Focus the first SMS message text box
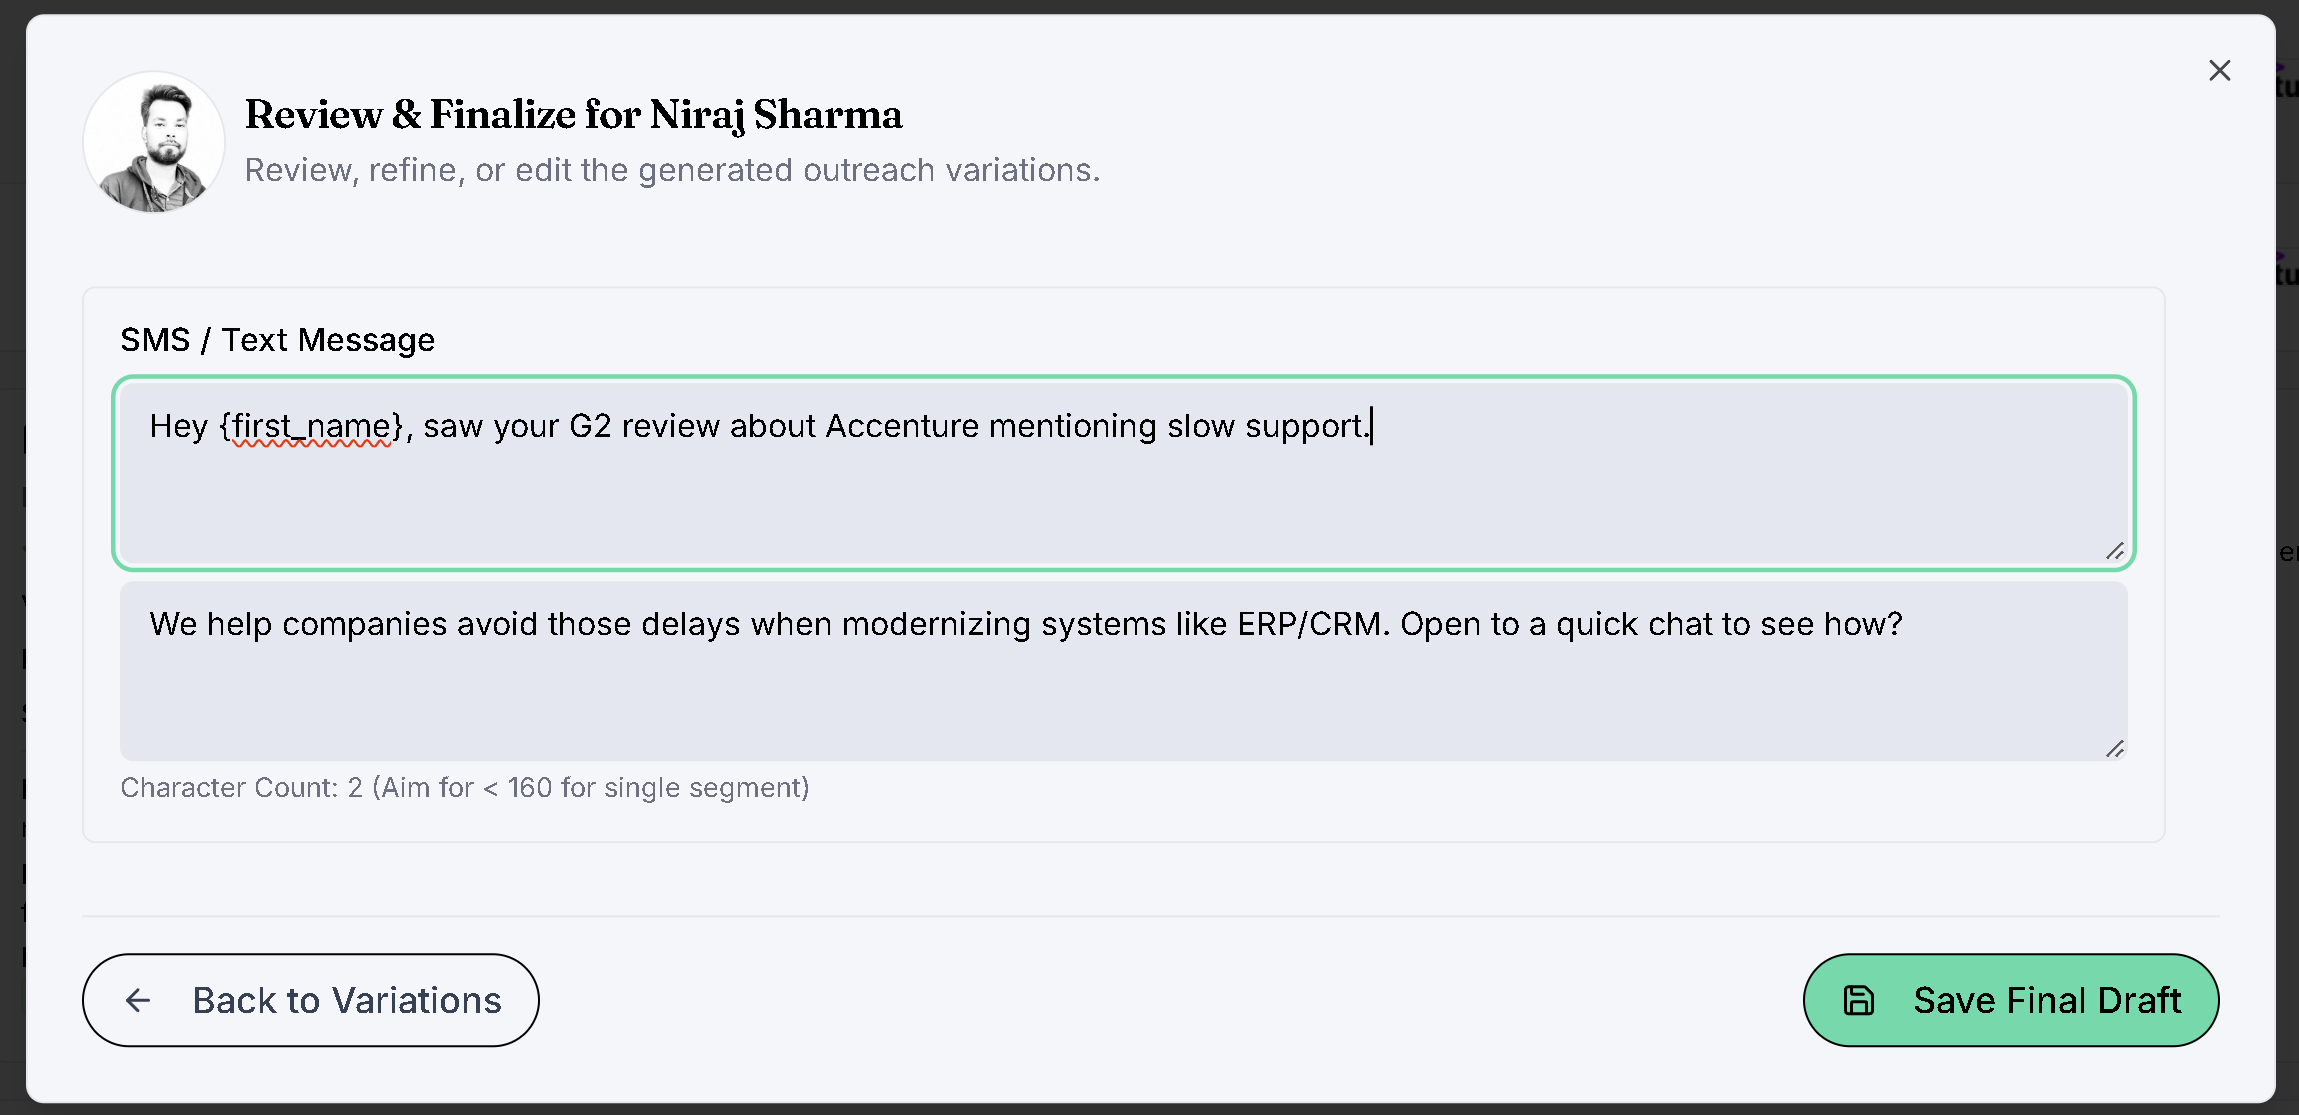Viewport: 2299px width, 1115px height. point(1124,474)
